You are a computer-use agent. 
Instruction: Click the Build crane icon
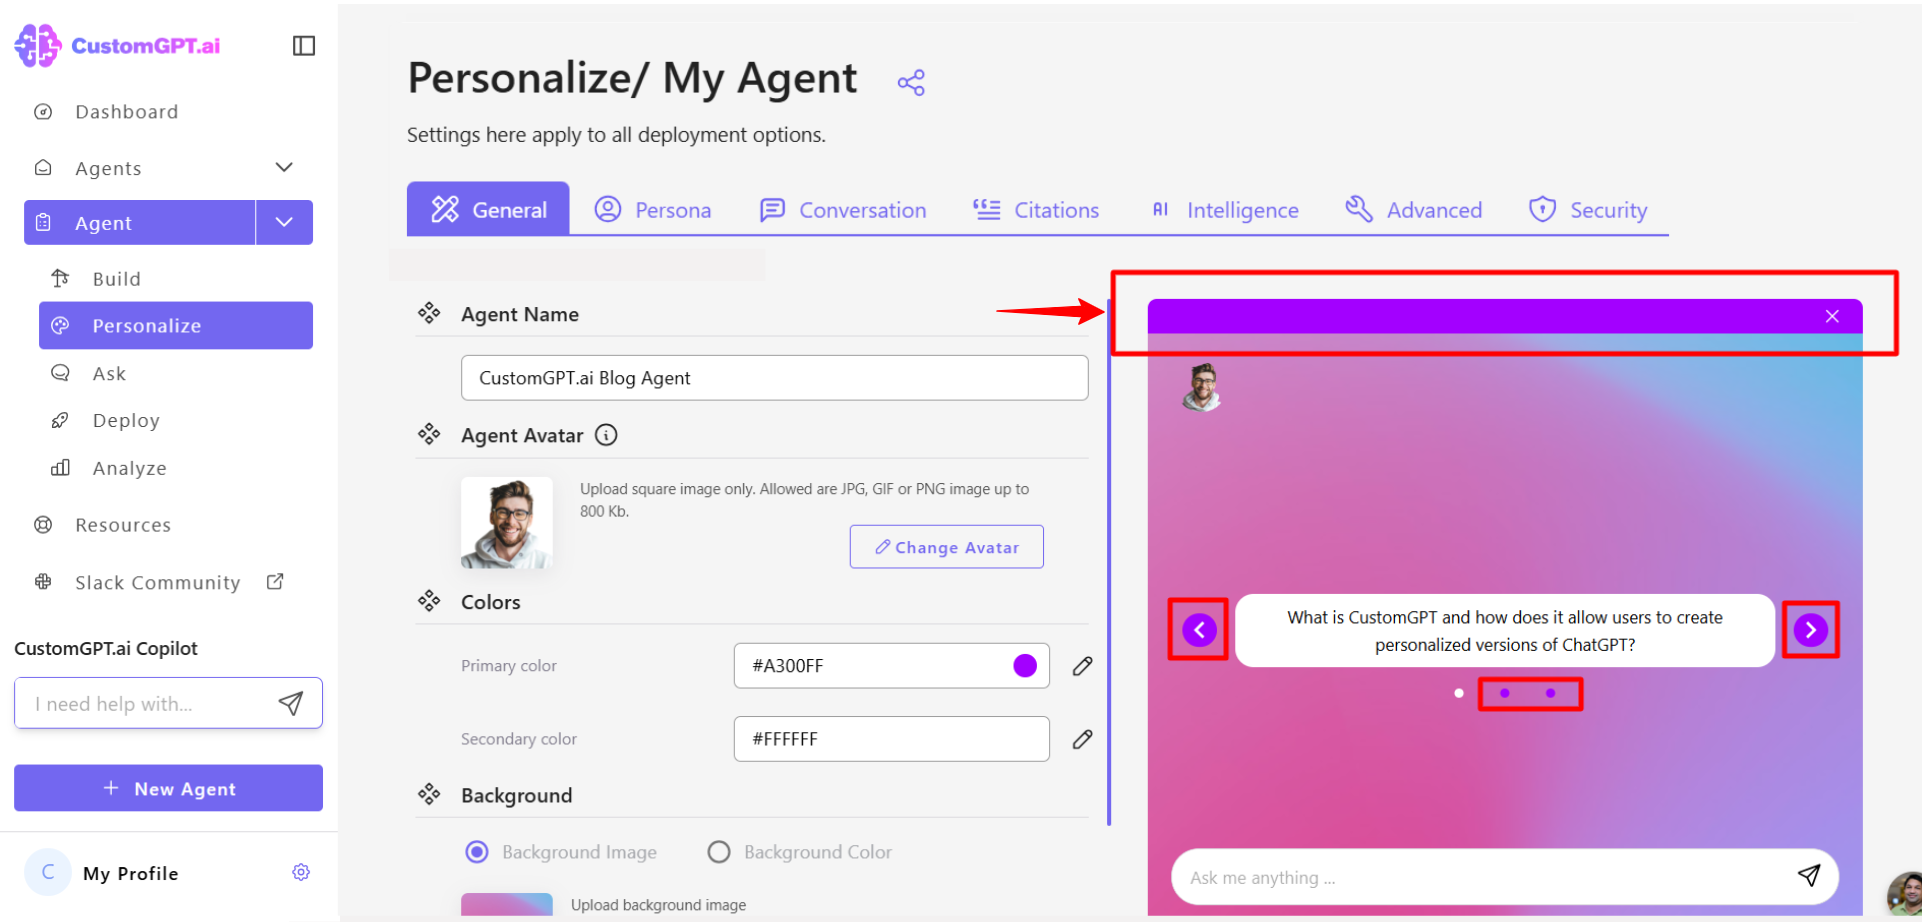click(x=60, y=278)
